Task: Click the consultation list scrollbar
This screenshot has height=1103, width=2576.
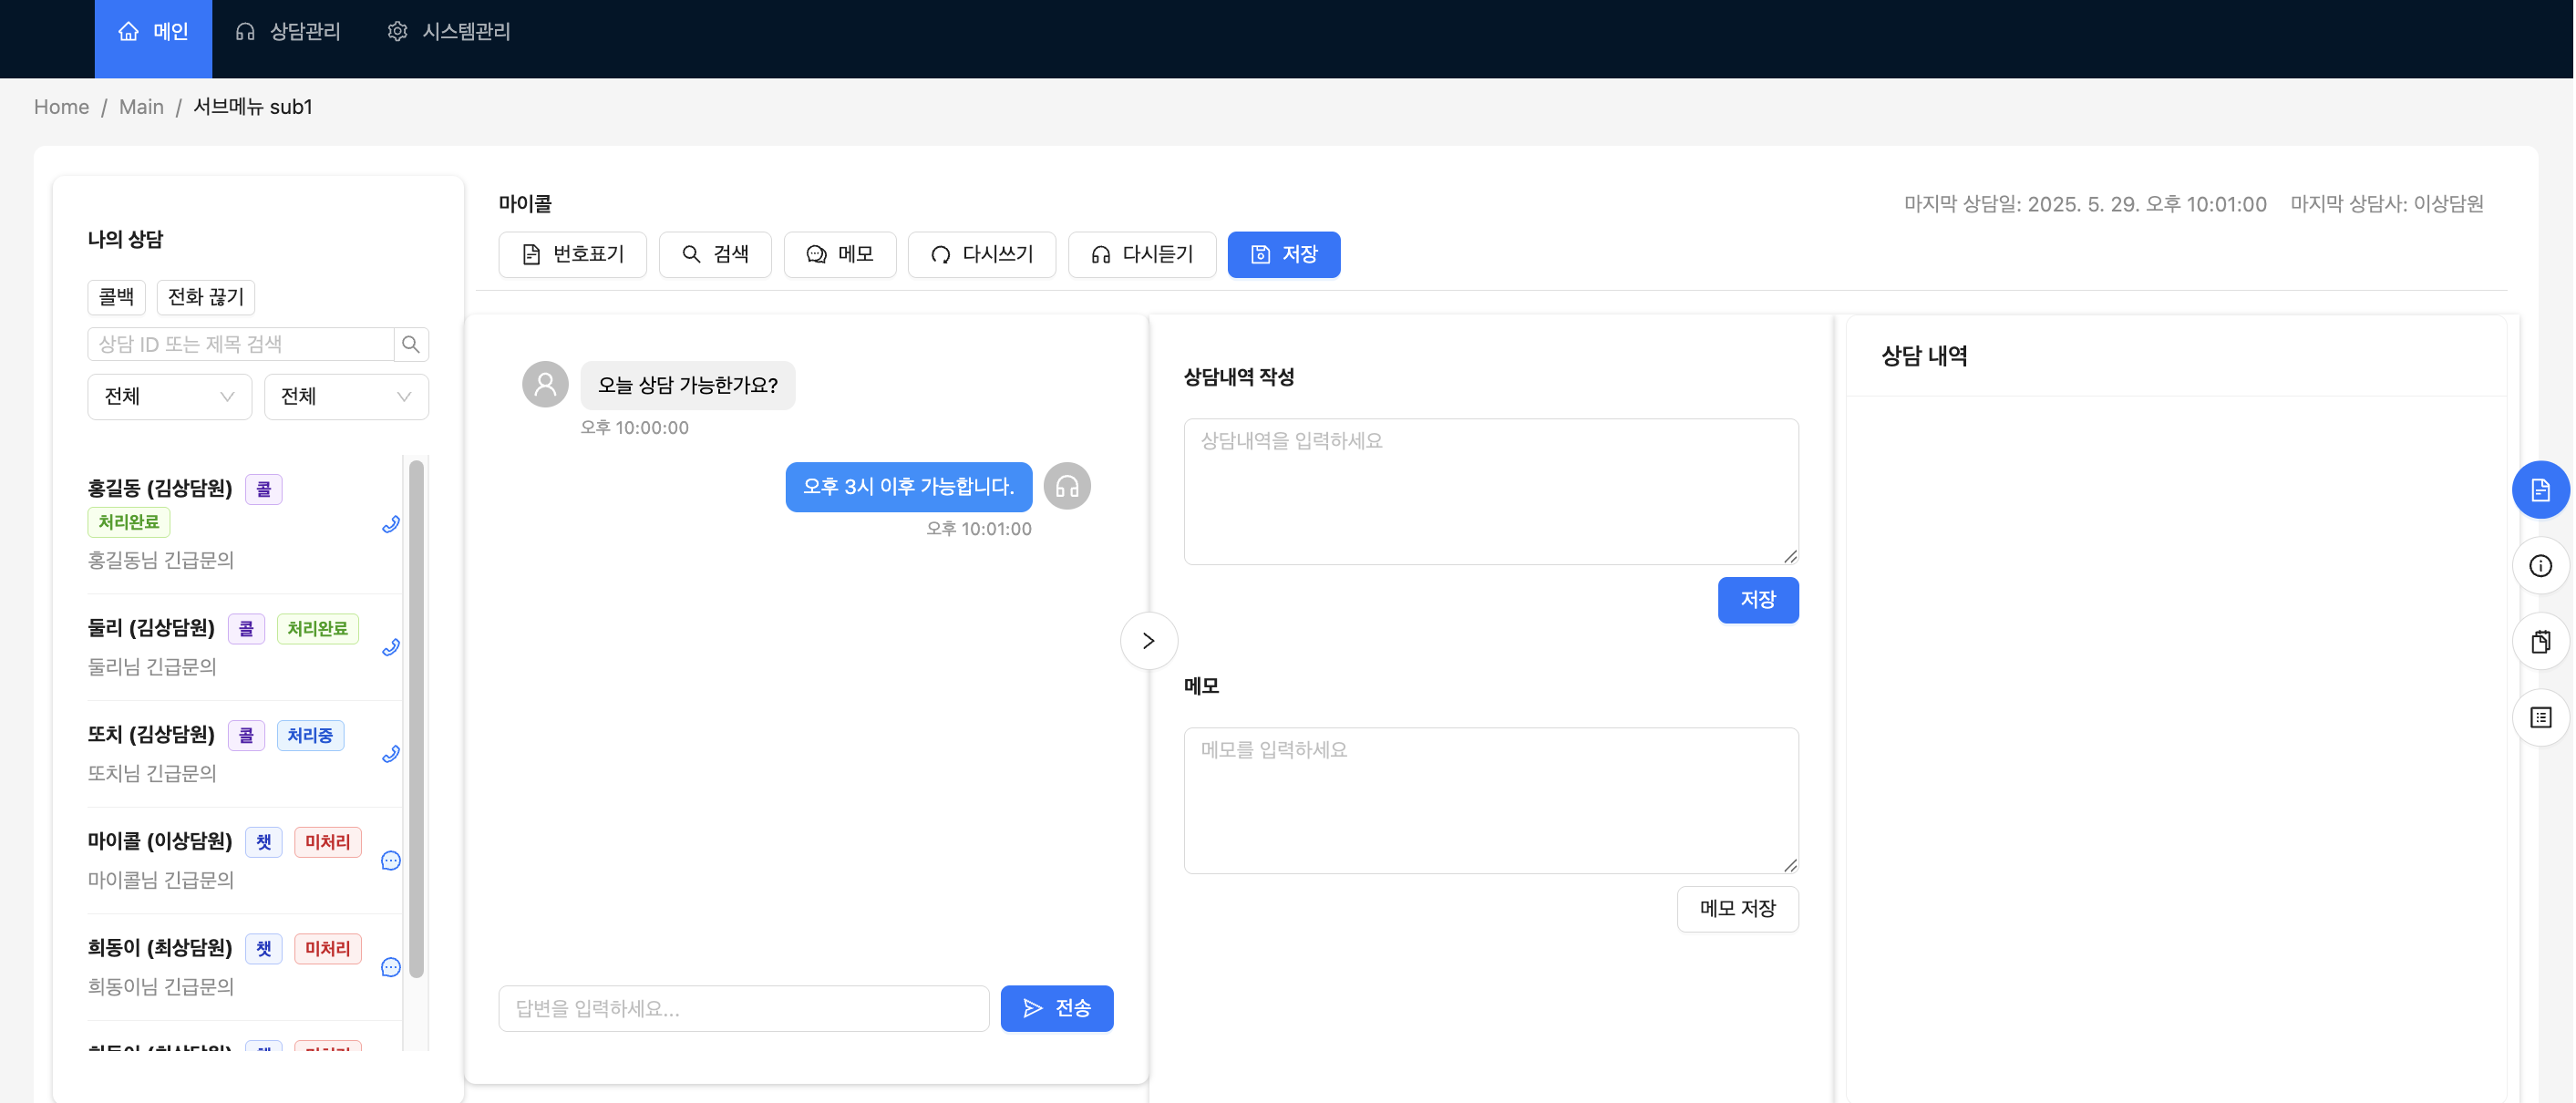Action: tap(416, 720)
